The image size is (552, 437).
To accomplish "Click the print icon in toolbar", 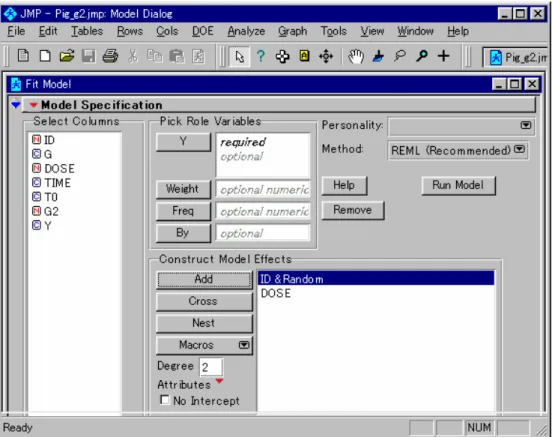I will coord(110,56).
